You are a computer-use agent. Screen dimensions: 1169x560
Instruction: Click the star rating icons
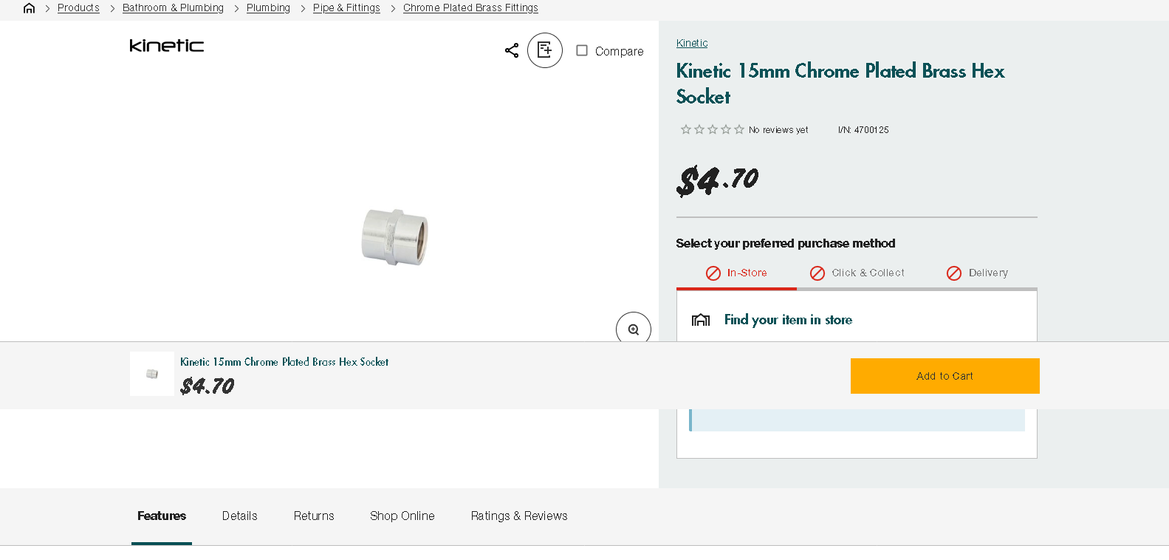pos(712,130)
